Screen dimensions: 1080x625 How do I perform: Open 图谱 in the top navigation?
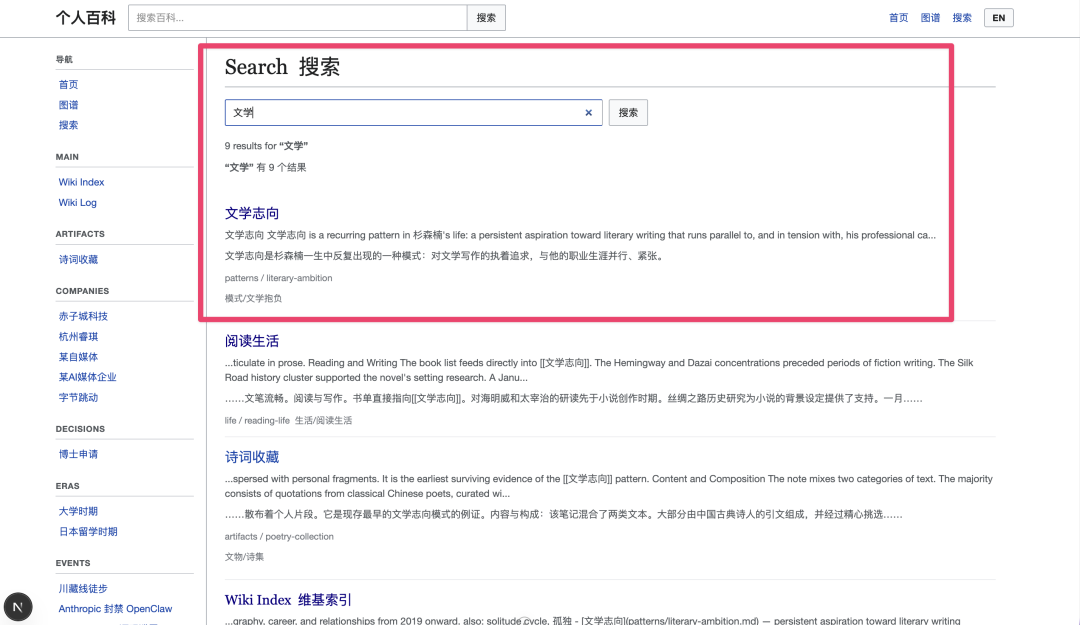[x=930, y=18]
